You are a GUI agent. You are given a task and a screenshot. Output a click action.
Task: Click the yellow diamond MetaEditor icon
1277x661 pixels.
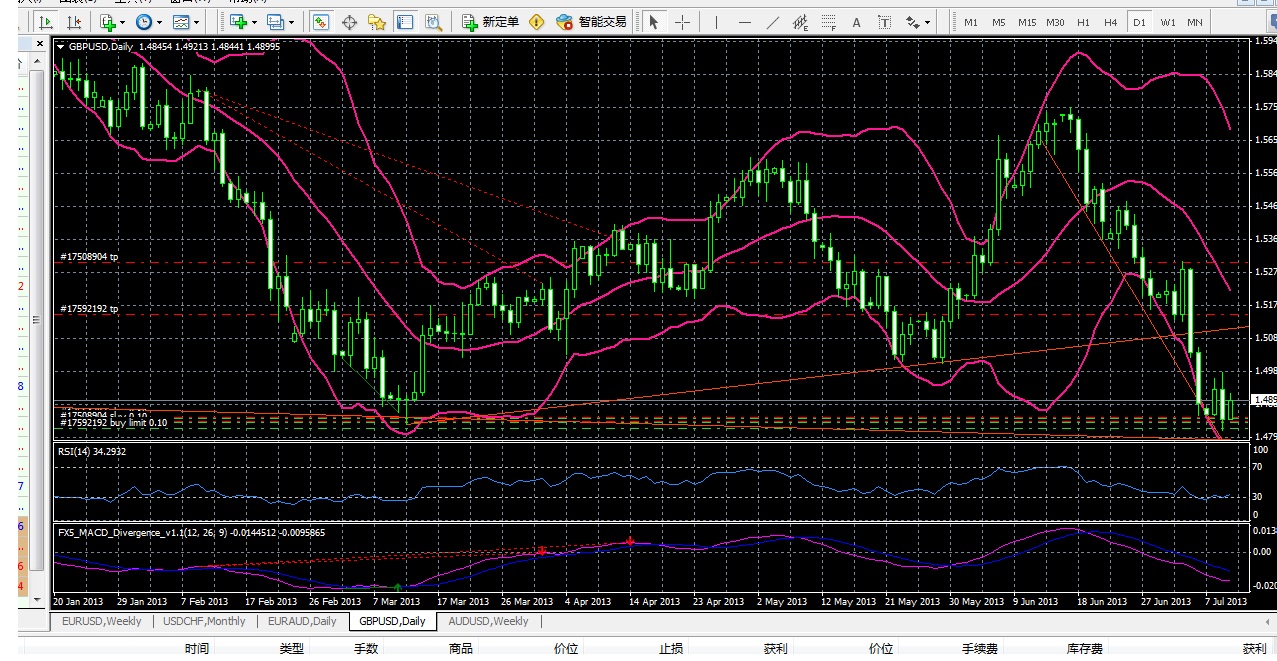click(536, 22)
